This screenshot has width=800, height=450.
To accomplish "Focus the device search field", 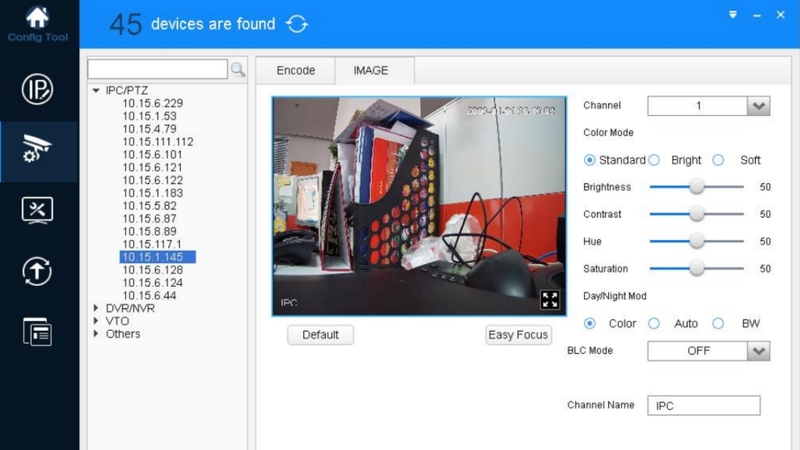I will tap(158, 69).
